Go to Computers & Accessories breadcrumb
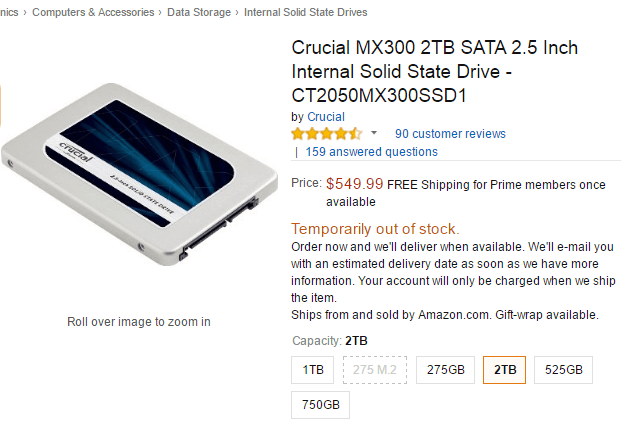The image size is (625, 425). (93, 12)
